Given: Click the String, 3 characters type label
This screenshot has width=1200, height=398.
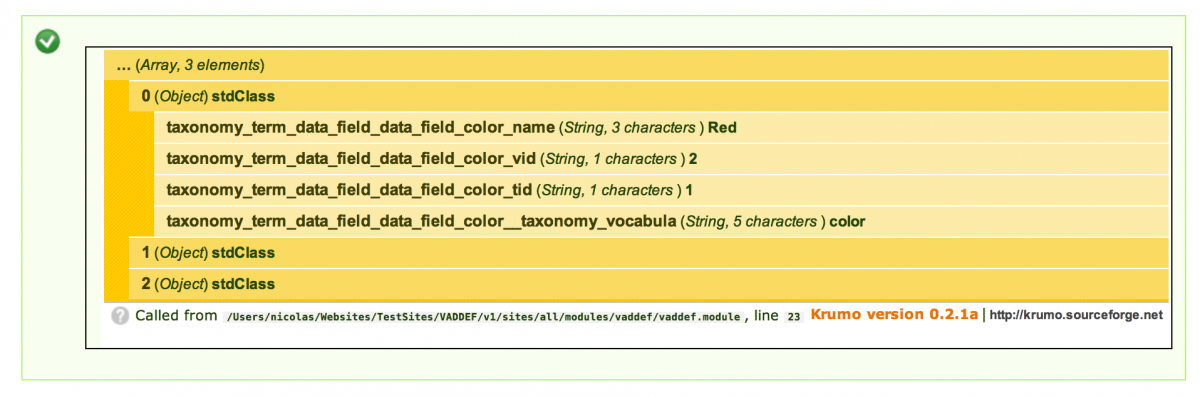Looking at the screenshot, I should [631, 128].
